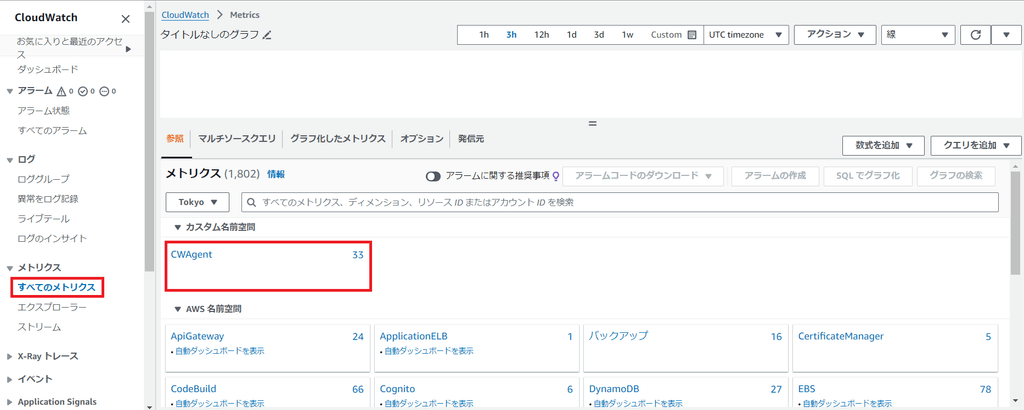This screenshot has width=1024, height=410.
Task: Collapse the AWS 名前空間 section
Action: coord(177,308)
